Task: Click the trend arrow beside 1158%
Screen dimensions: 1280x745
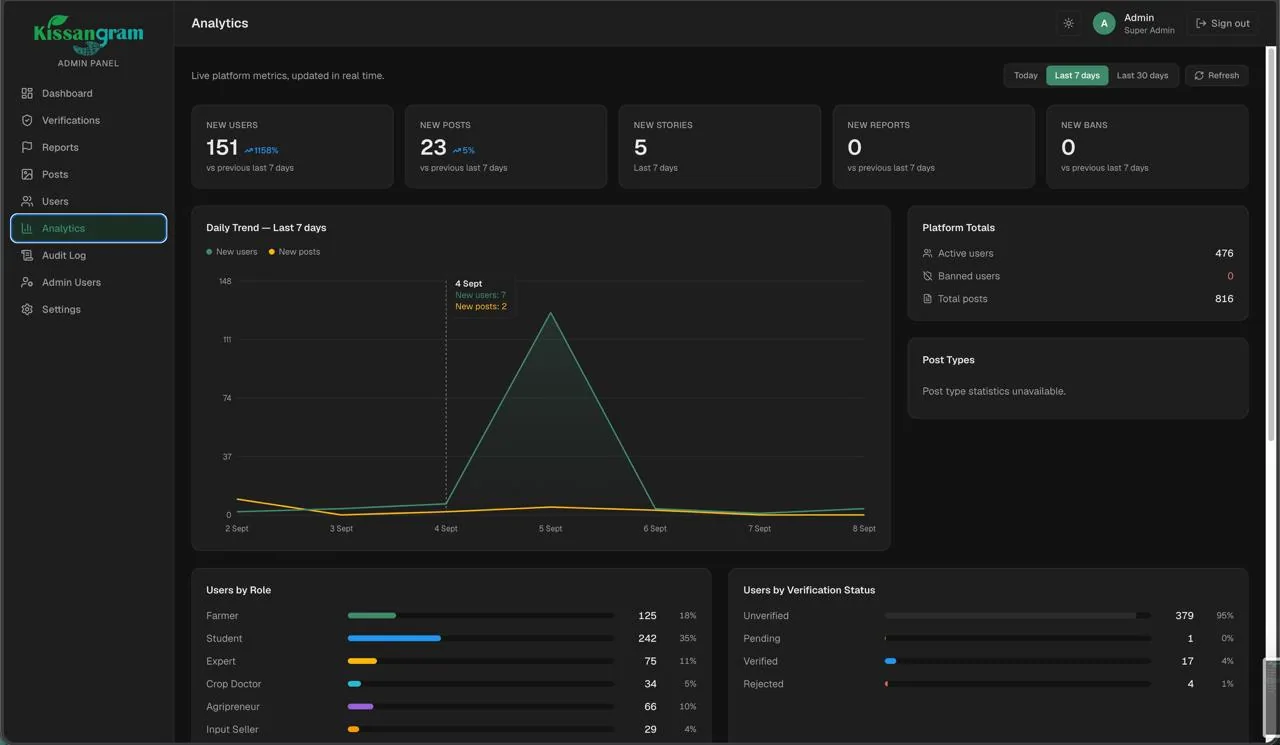Action: tap(249, 151)
